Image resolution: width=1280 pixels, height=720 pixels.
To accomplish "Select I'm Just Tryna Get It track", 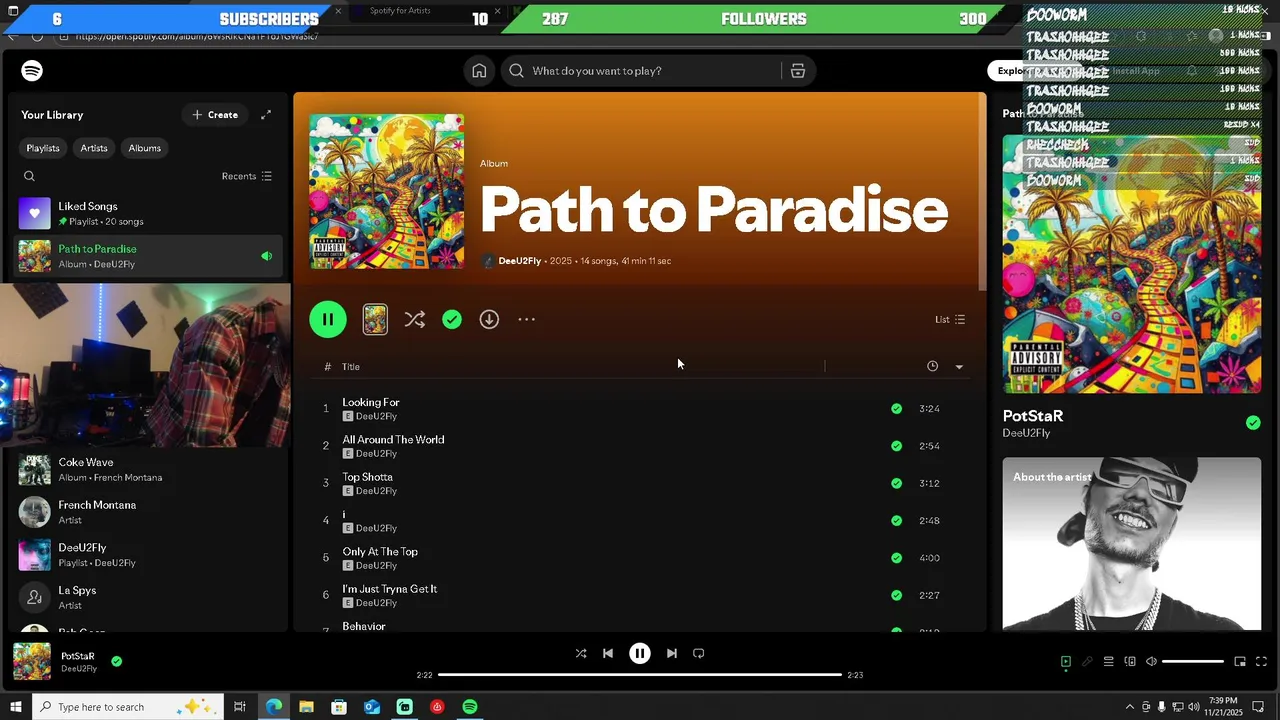I will (389, 589).
